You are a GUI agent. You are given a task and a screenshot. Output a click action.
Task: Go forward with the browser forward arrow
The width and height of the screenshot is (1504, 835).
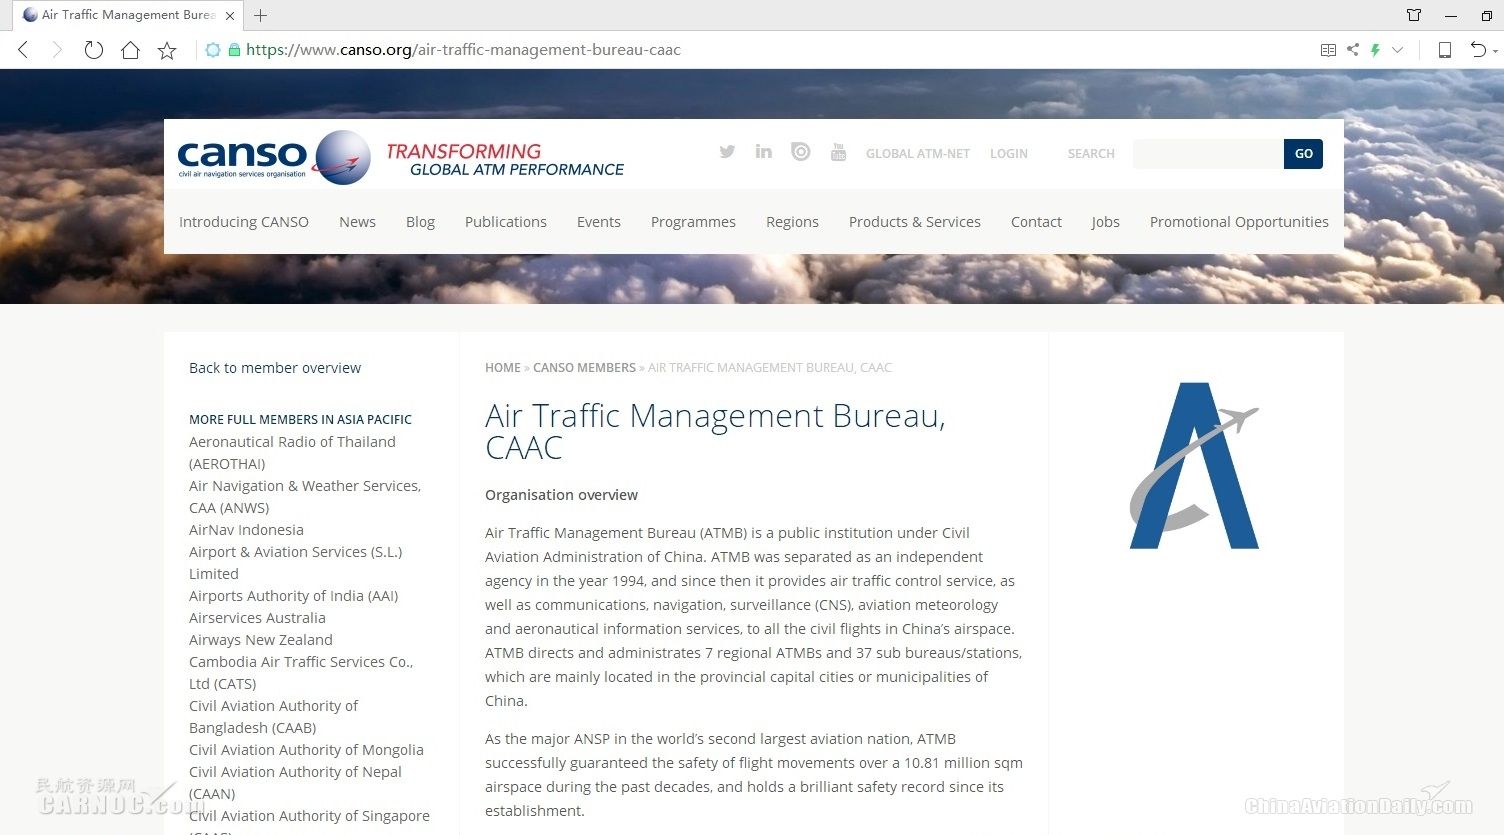click(57, 50)
